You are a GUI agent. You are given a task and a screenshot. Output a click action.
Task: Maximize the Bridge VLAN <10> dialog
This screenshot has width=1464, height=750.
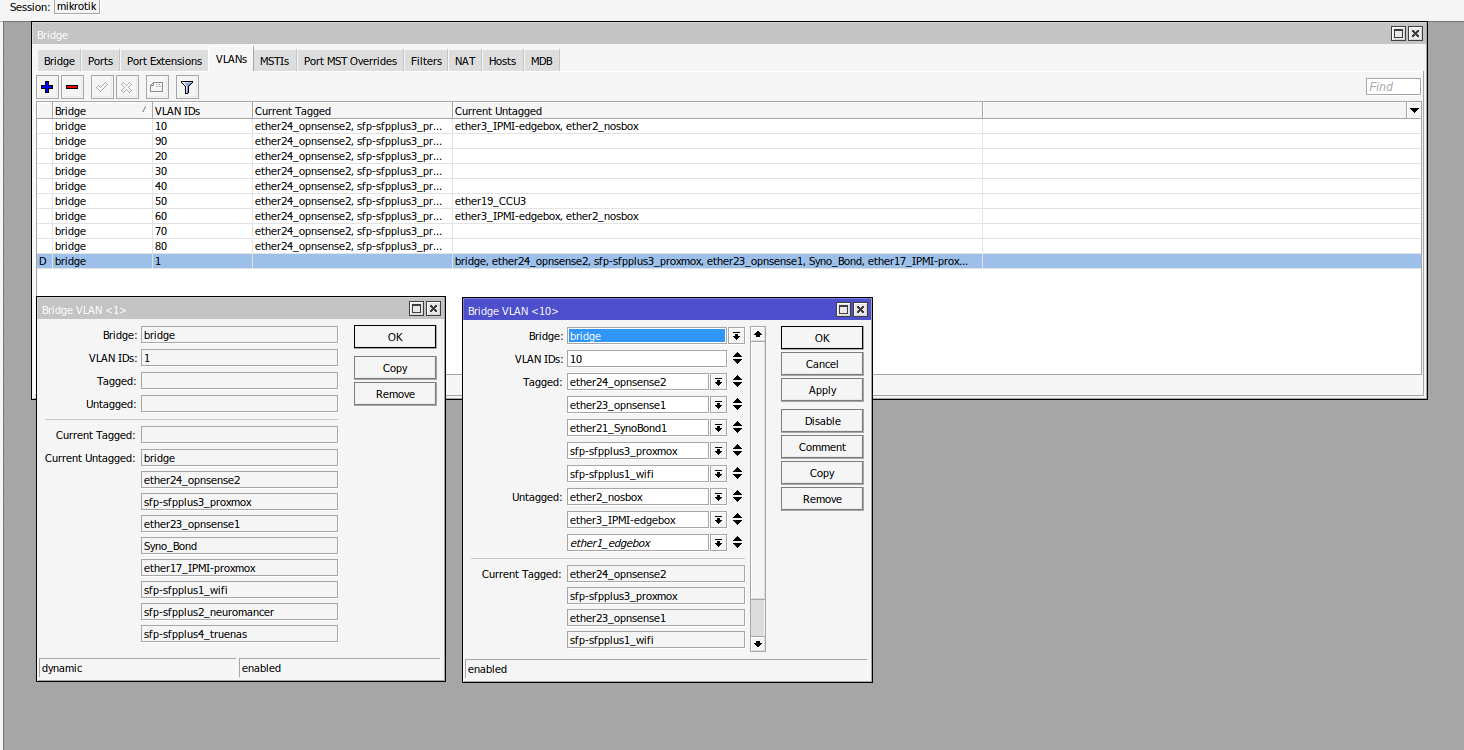843,310
